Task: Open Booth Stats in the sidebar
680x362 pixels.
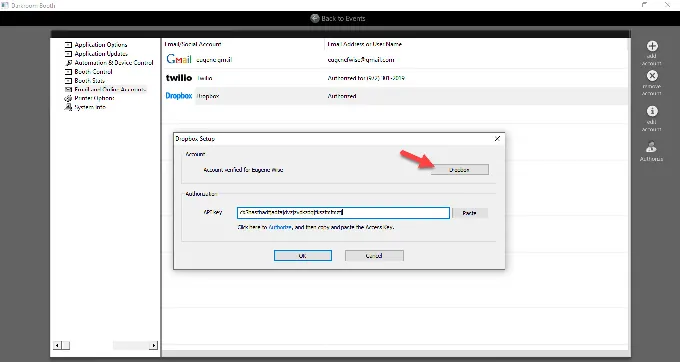Action: point(89,81)
